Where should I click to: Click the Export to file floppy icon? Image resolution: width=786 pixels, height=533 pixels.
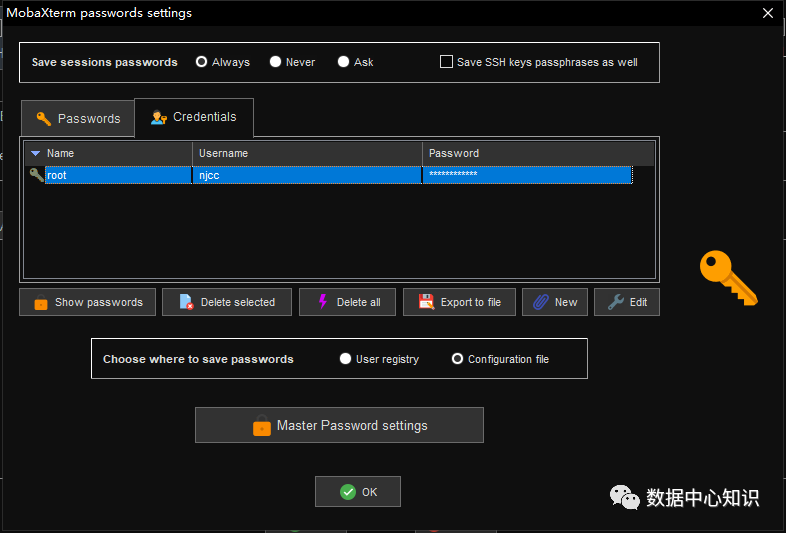[x=426, y=302]
